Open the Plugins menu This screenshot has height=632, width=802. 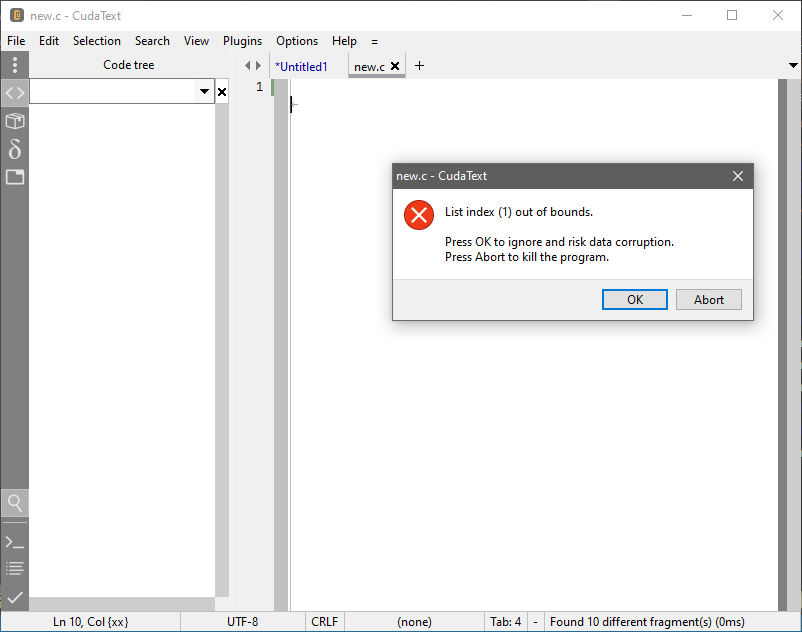[x=242, y=41]
